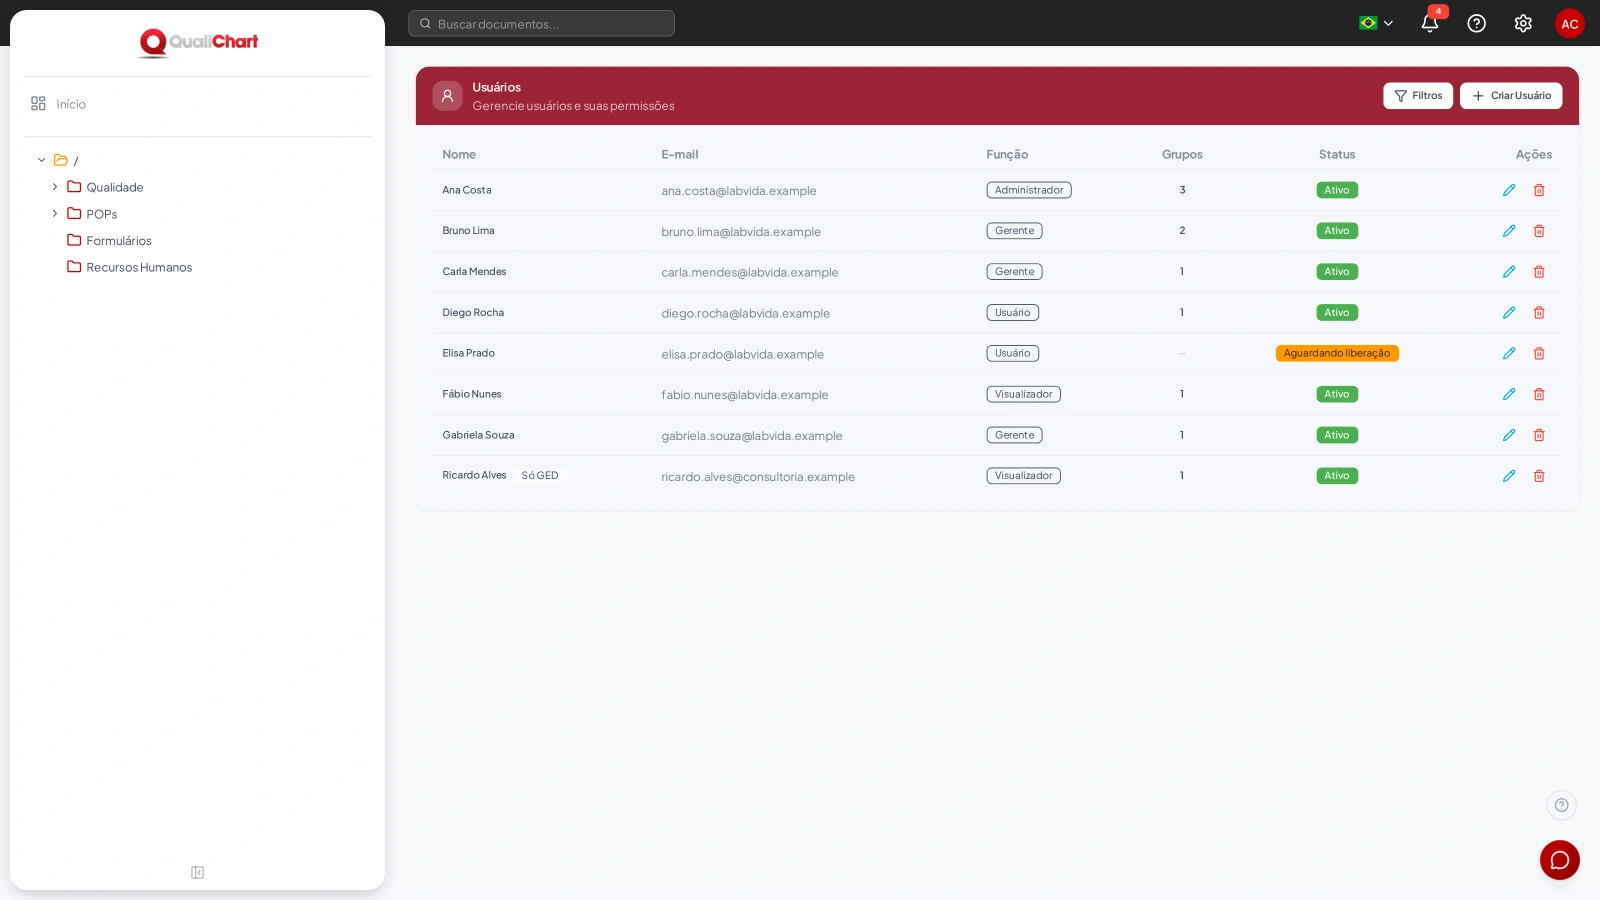The height and width of the screenshot is (900, 1600).
Task: Click the QualiChart logo
Action: [x=198, y=42]
